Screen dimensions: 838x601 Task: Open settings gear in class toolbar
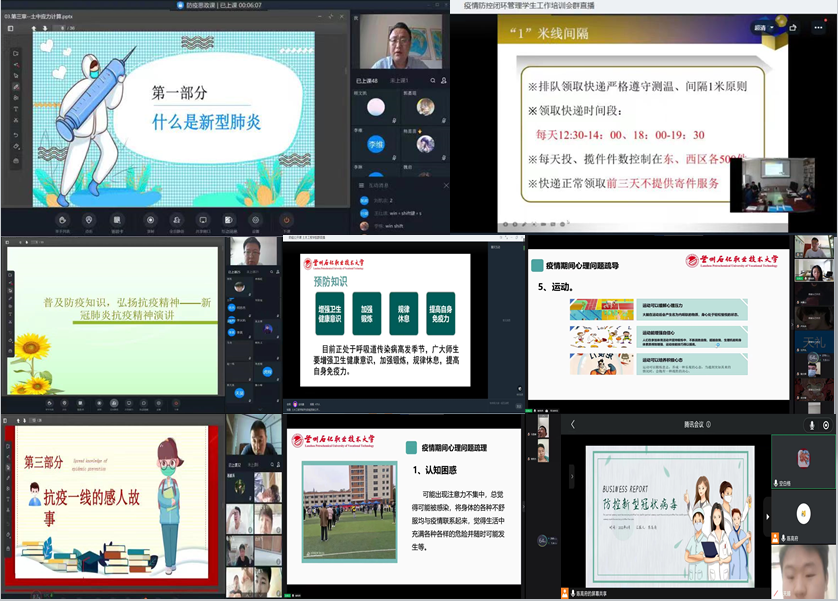coord(255,220)
